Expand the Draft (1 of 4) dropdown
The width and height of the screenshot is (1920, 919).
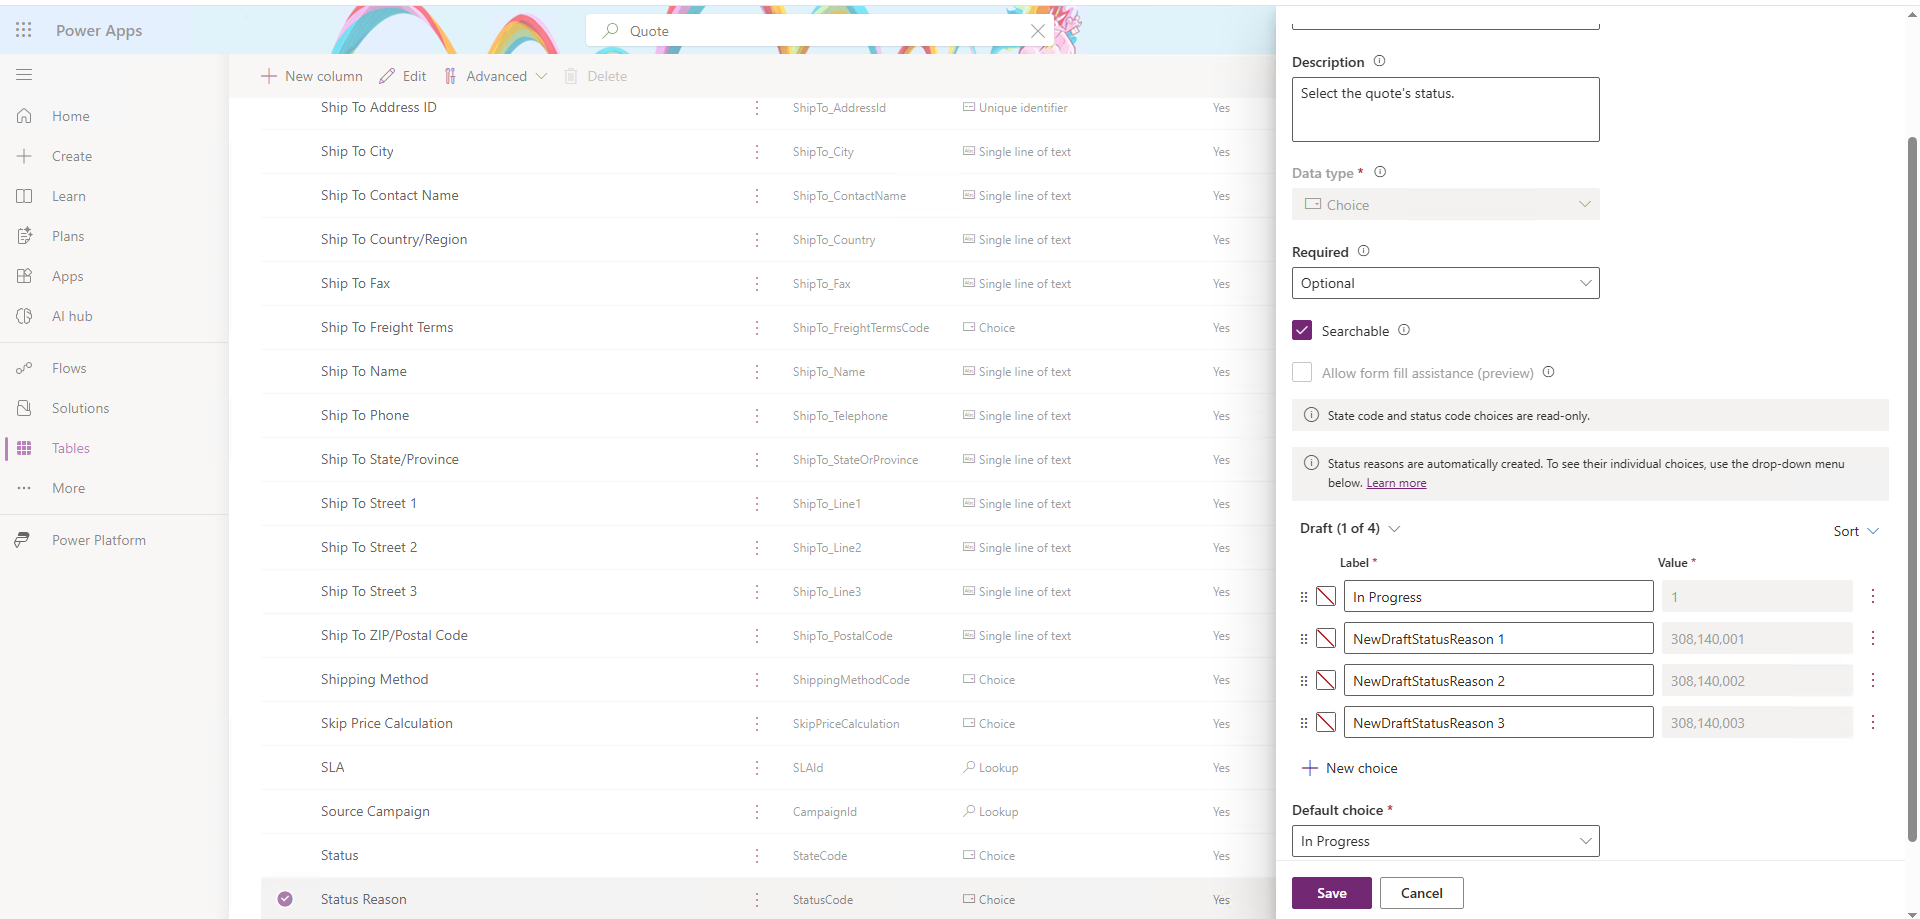1350,528
